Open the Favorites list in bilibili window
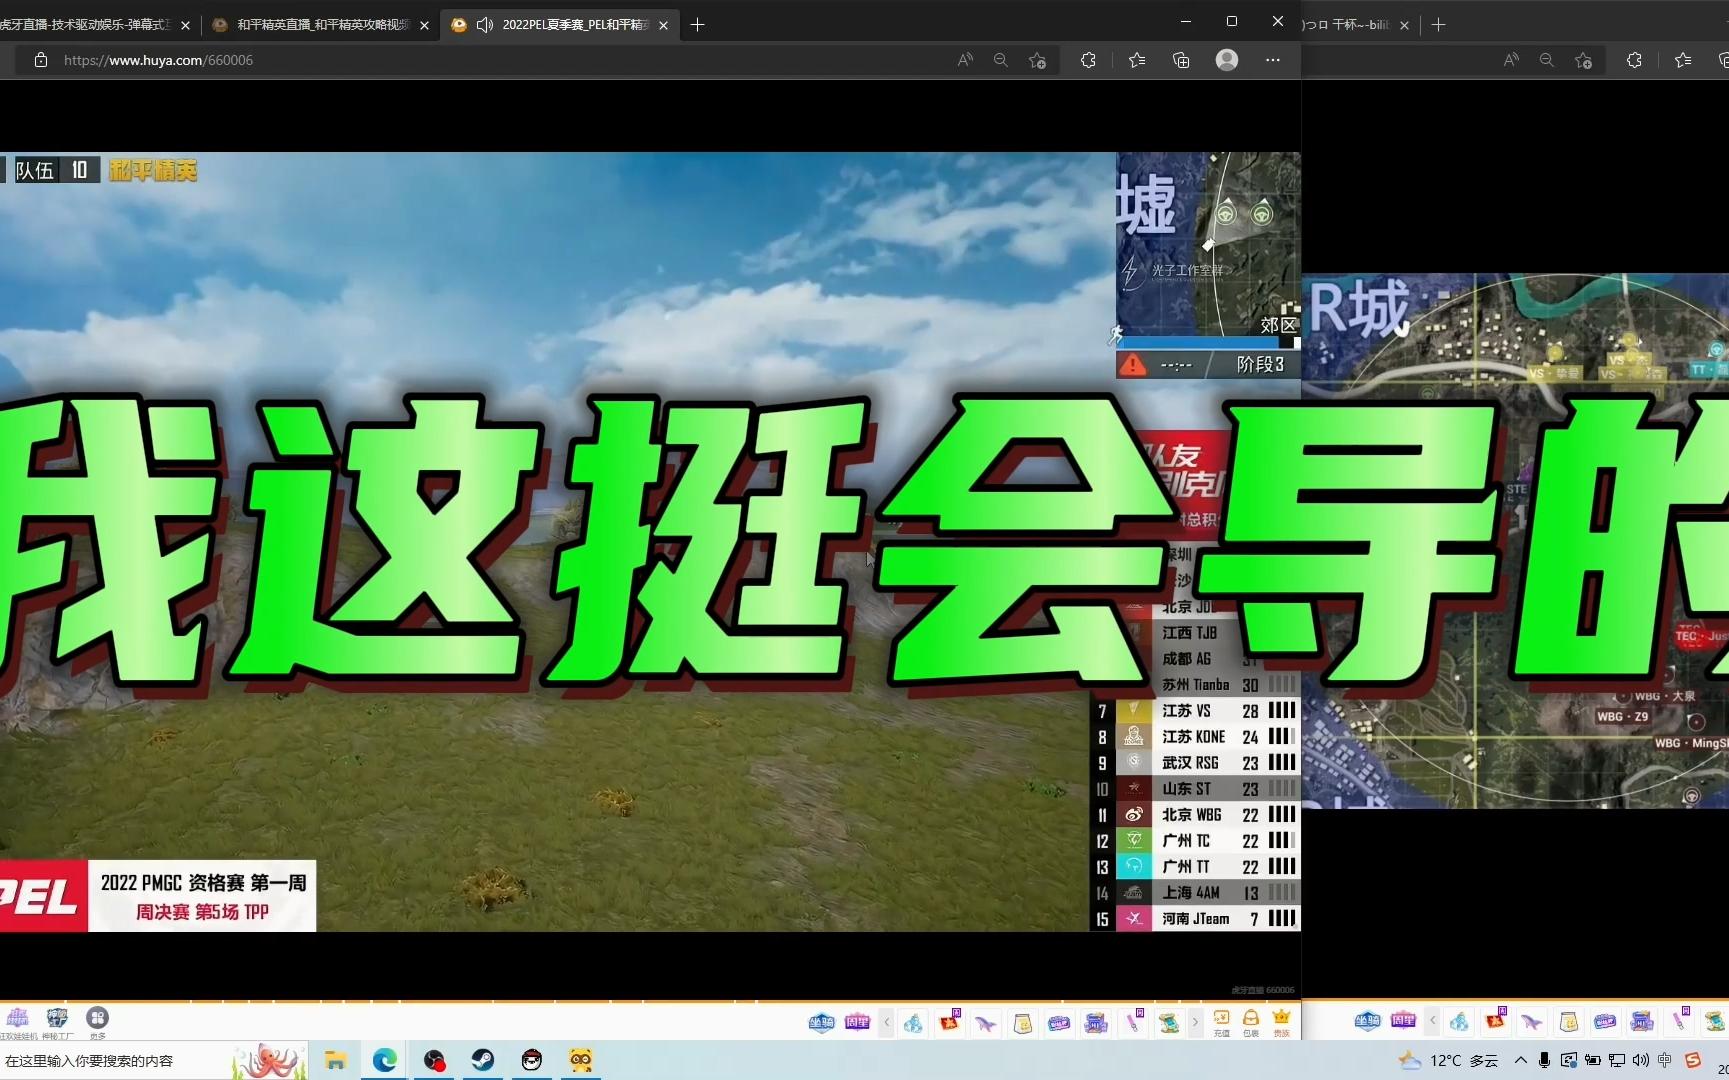This screenshot has width=1729, height=1080. click(1683, 60)
